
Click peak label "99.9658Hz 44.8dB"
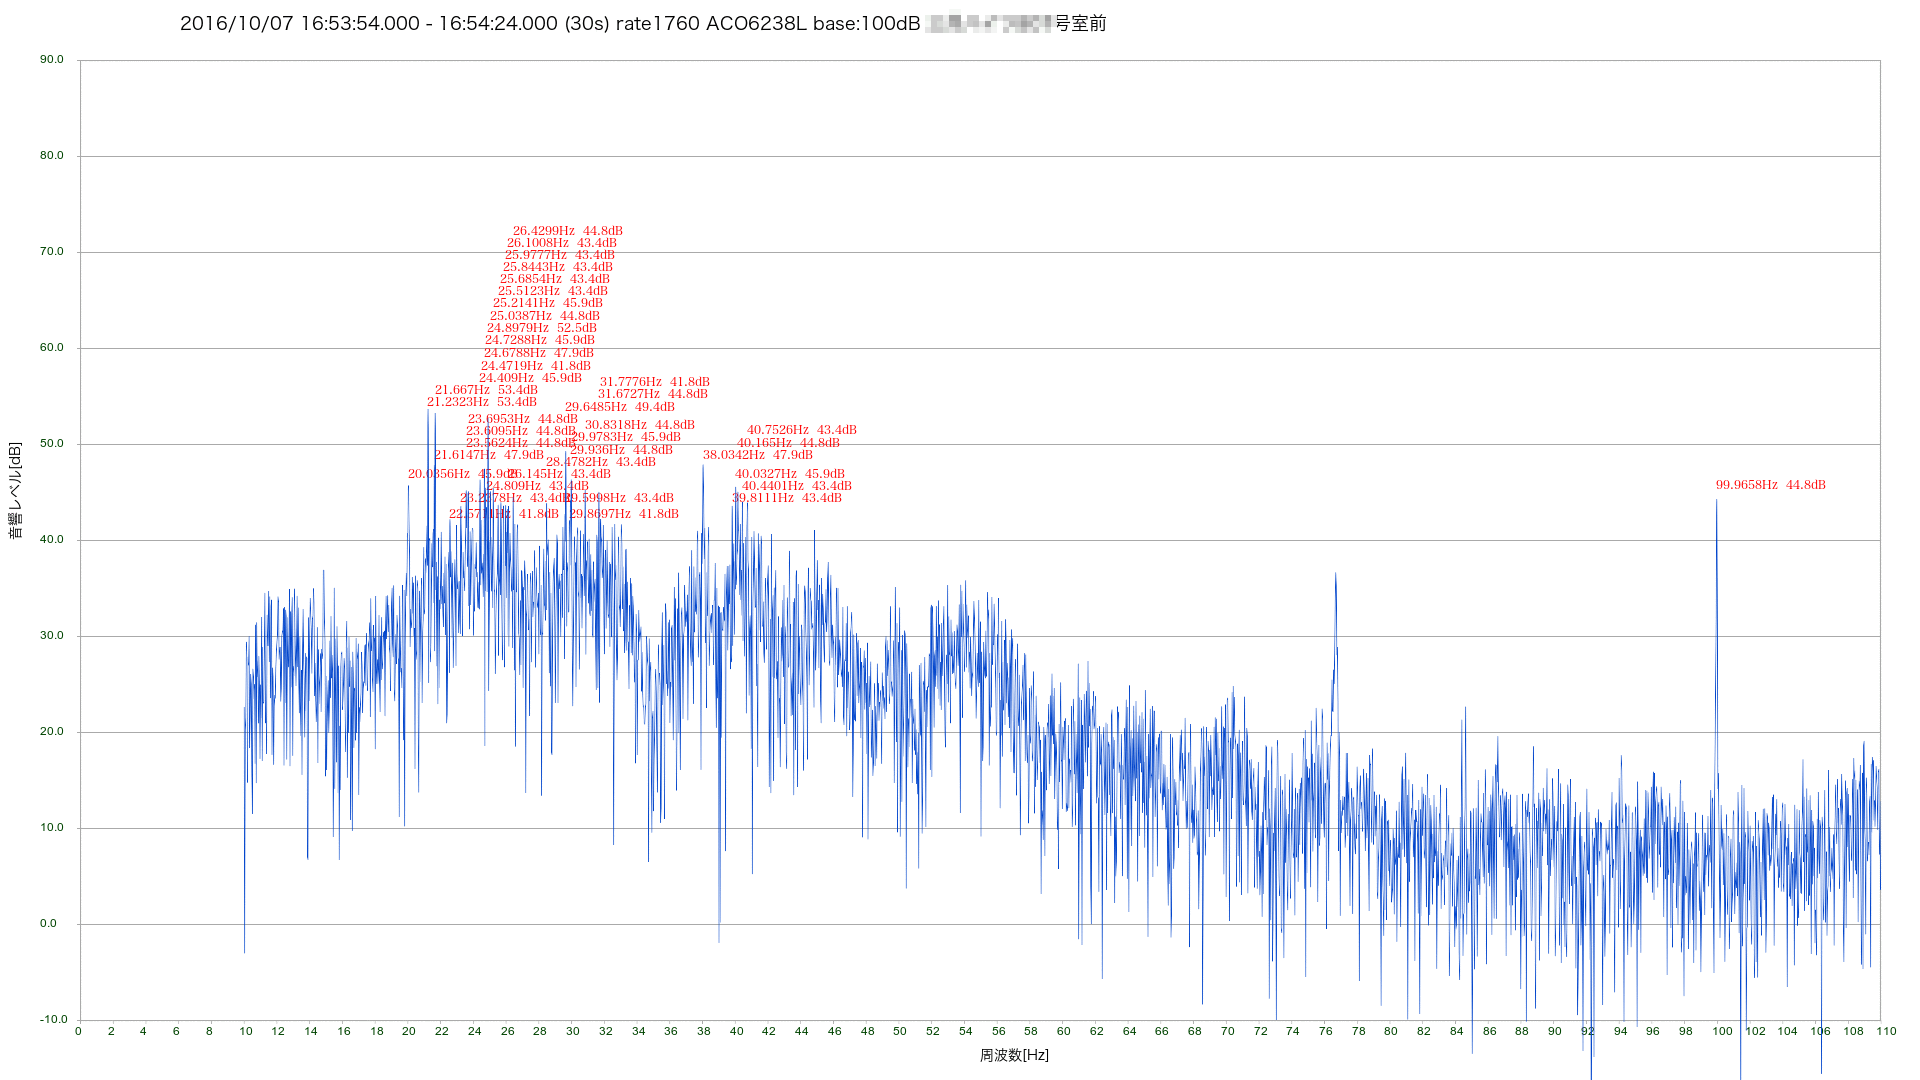pyautogui.click(x=1771, y=485)
